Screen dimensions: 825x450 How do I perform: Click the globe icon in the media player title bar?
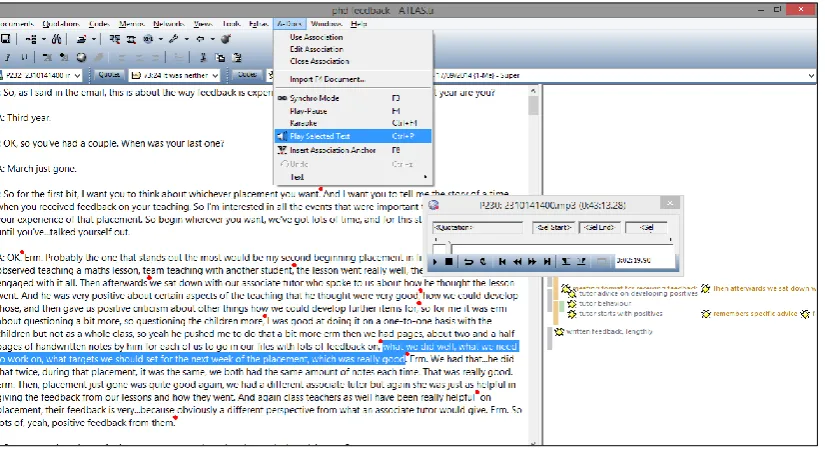[434, 205]
